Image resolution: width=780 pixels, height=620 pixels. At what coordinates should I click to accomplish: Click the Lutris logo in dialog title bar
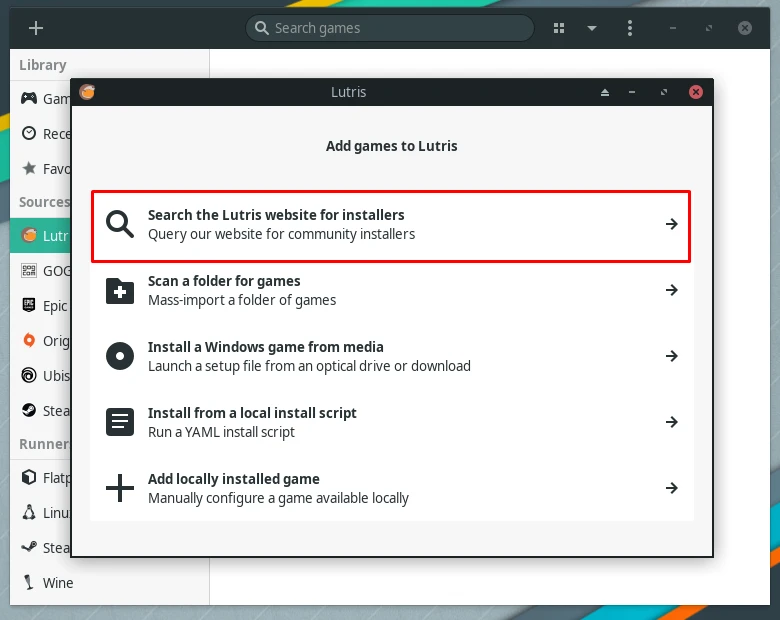coord(87,92)
